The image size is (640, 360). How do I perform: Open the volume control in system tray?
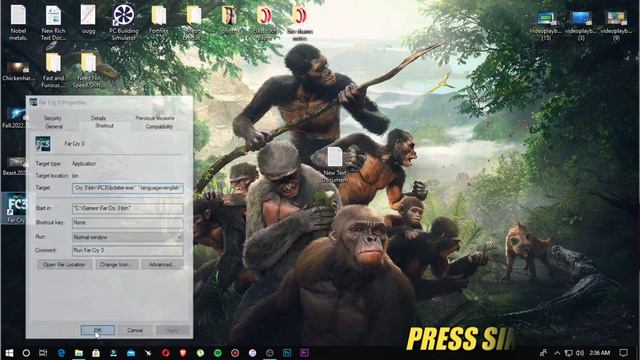(580, 353)
